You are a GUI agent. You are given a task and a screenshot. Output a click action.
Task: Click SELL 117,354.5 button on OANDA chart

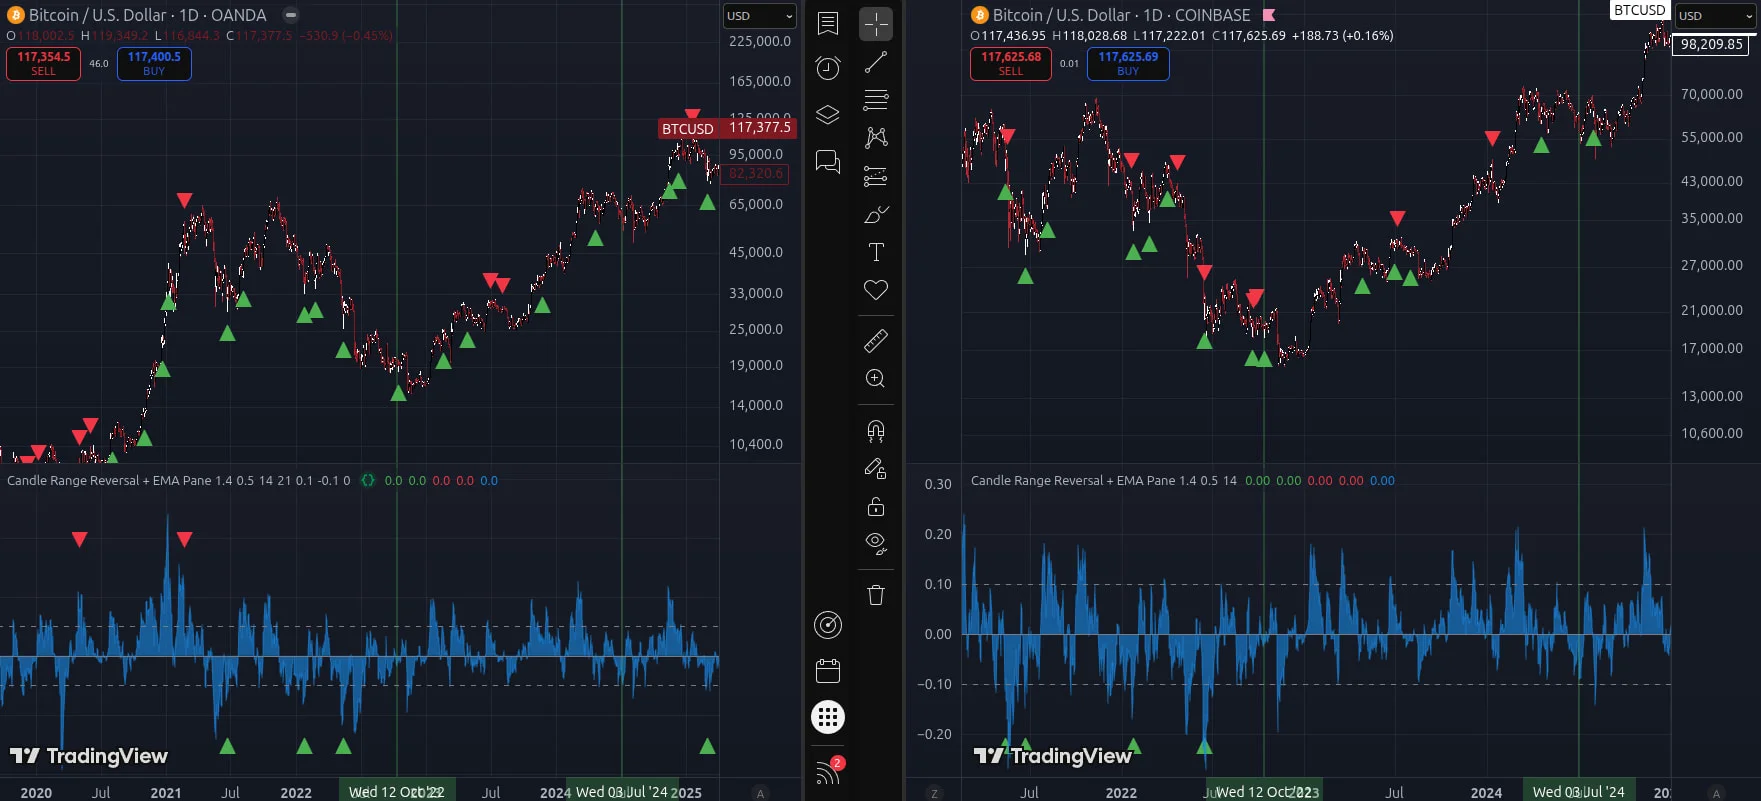pyautogui.click(x=44, y=63)
